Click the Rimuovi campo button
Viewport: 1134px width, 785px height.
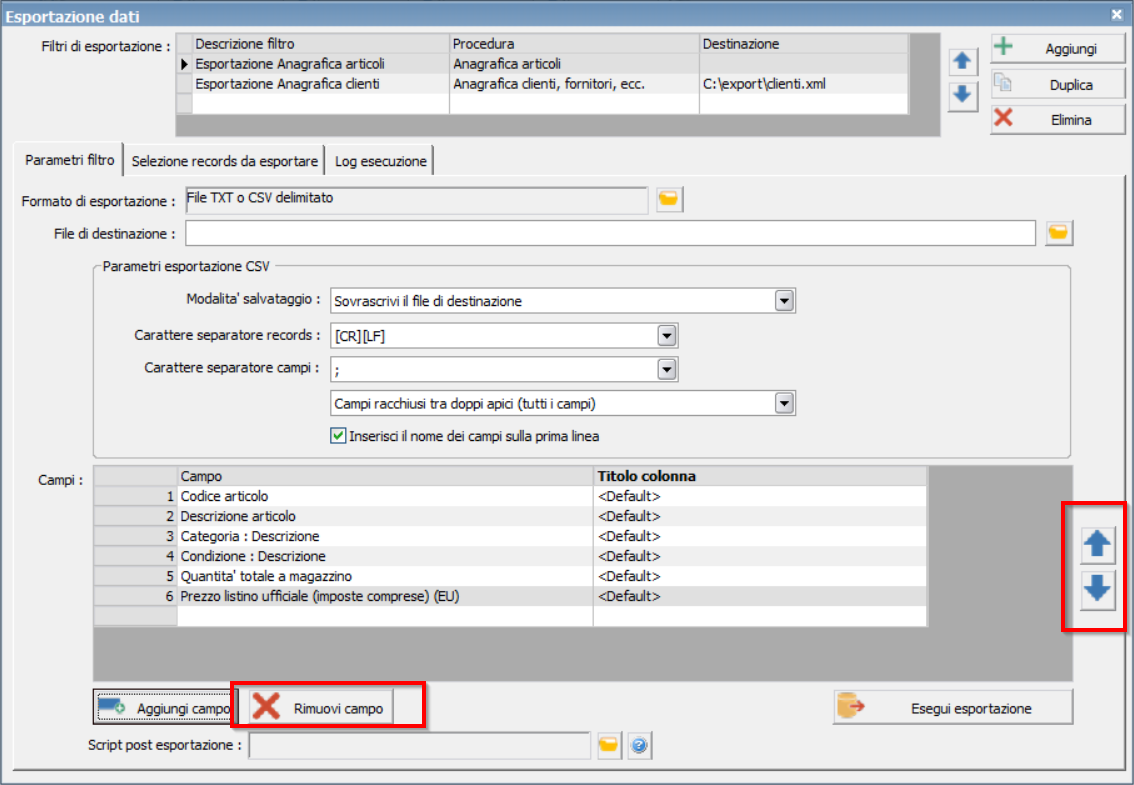pos(321,708)
